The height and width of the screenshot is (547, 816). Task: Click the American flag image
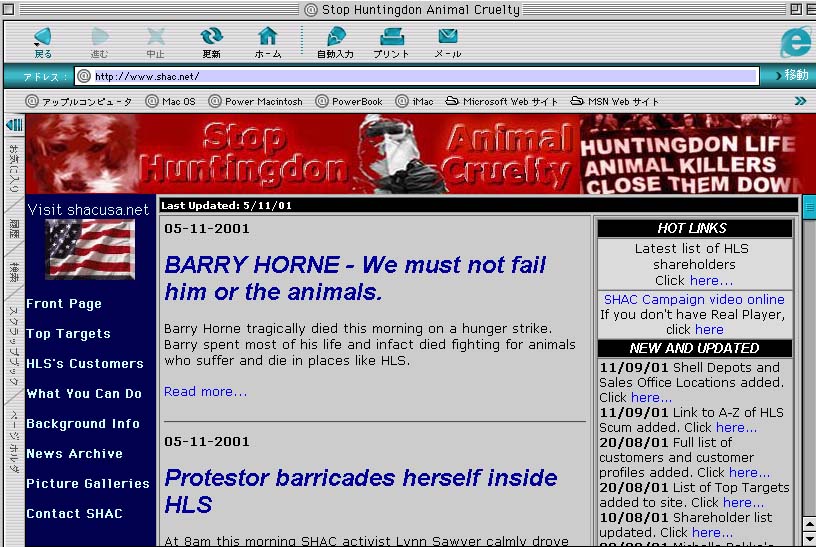pos(90,249)
